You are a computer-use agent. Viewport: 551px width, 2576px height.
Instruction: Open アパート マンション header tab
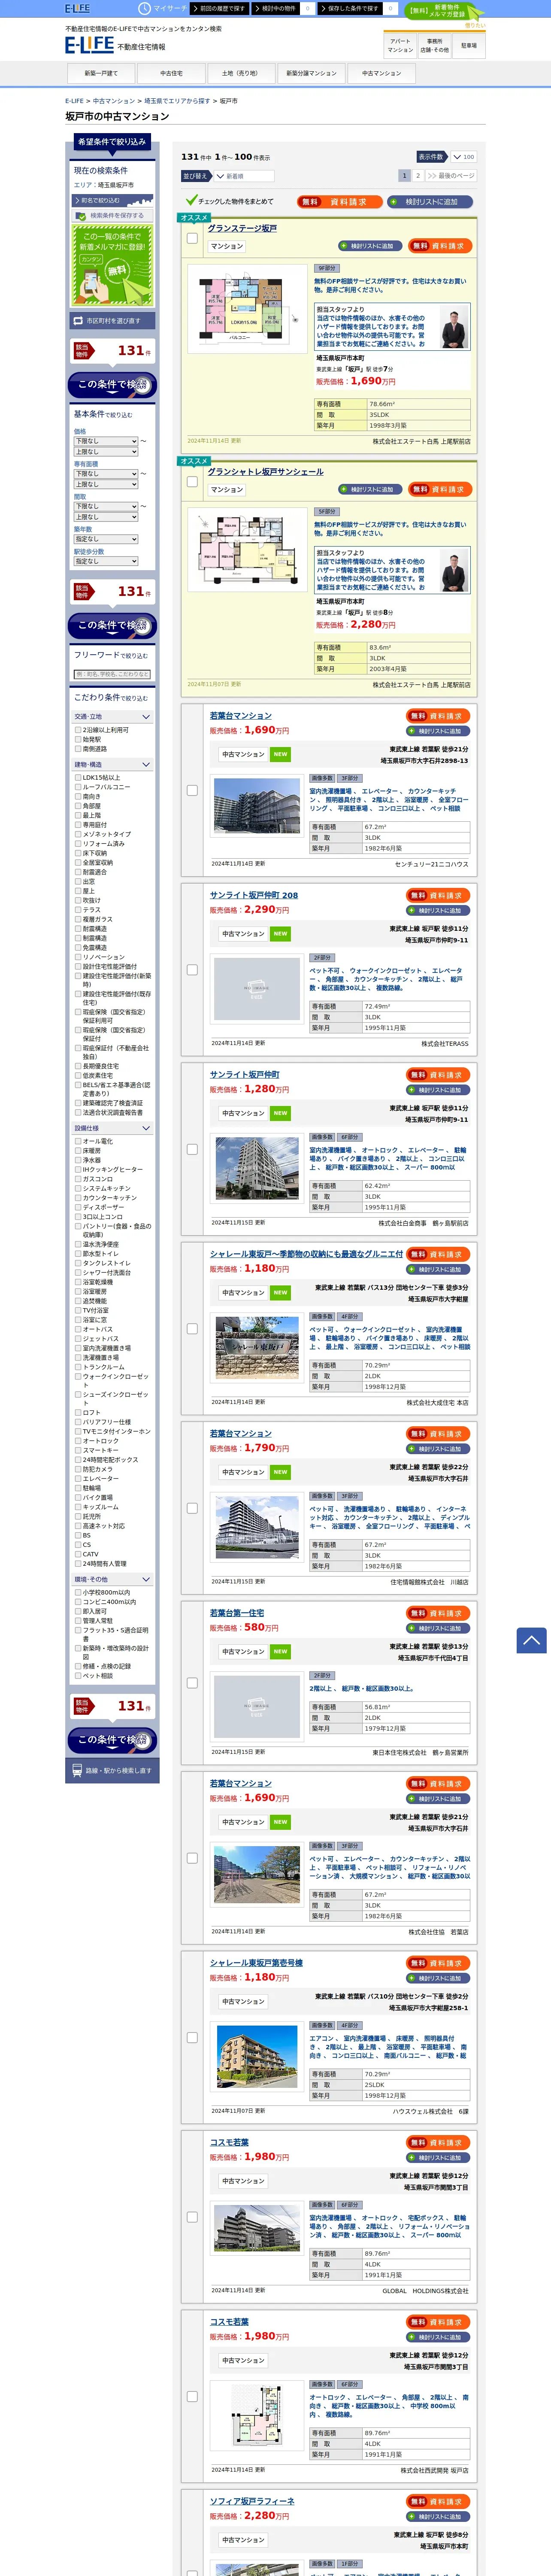[400, 46]
